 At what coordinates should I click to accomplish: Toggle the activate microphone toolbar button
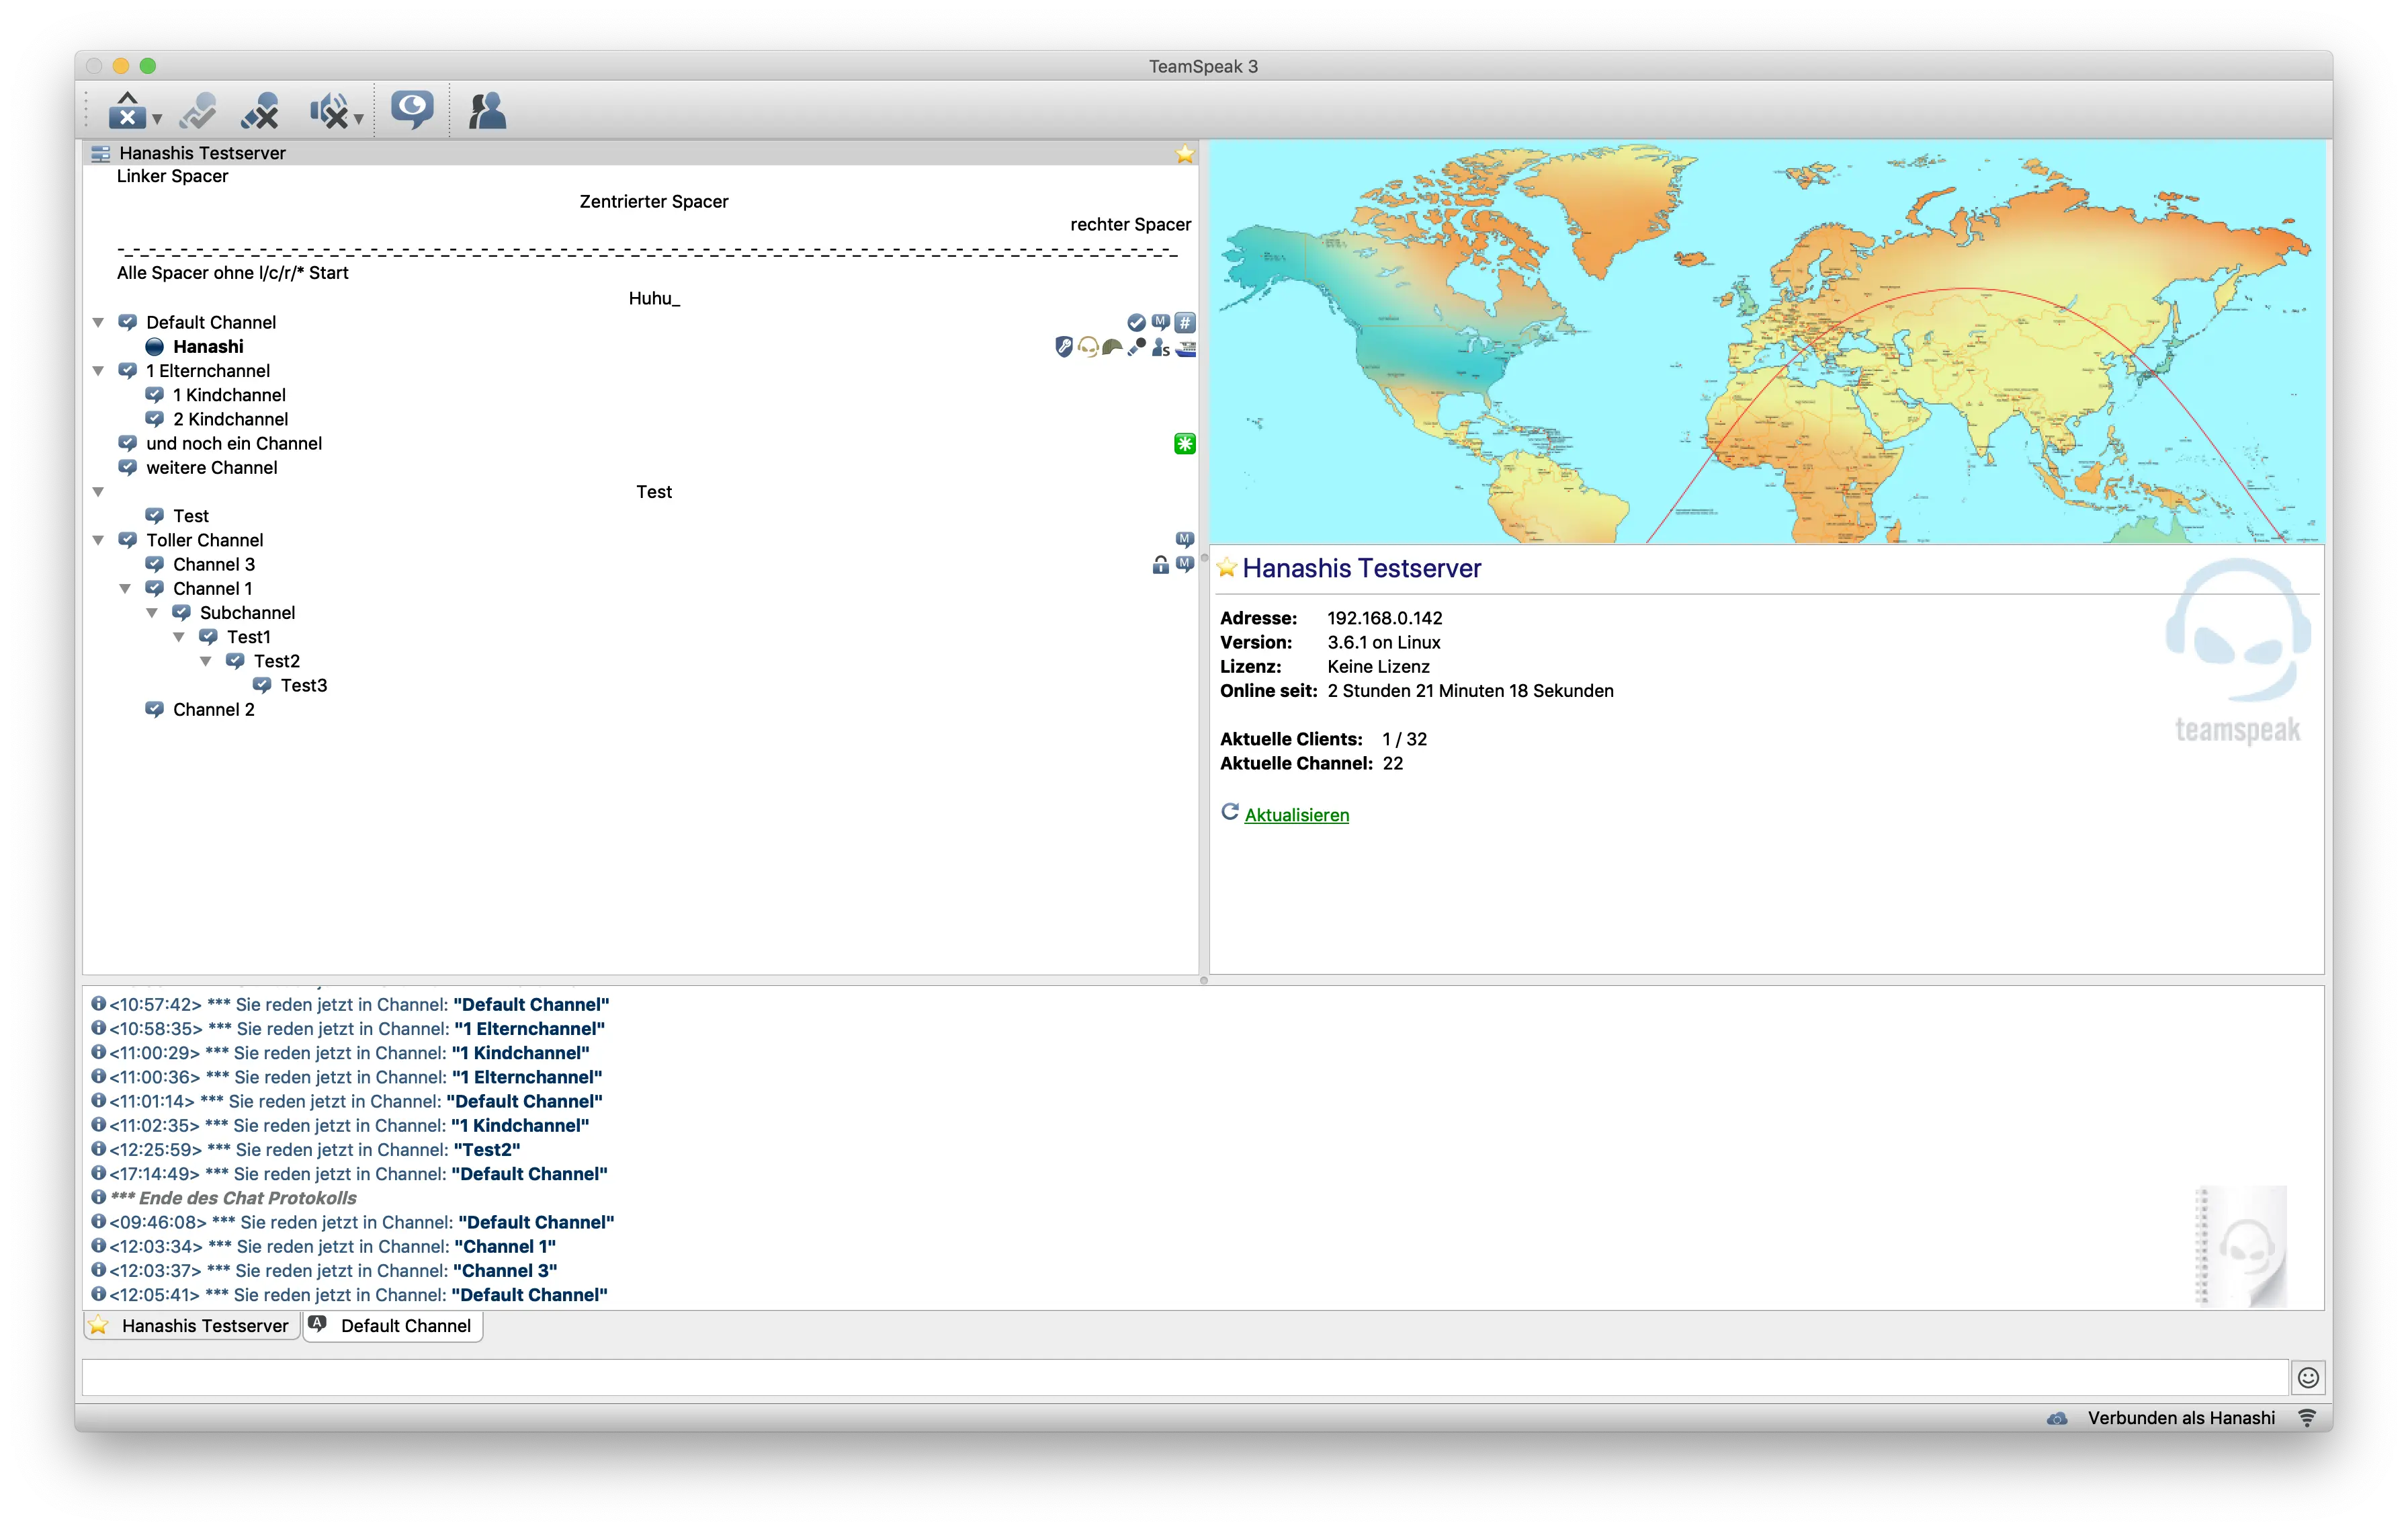click(x=198, y=110)
